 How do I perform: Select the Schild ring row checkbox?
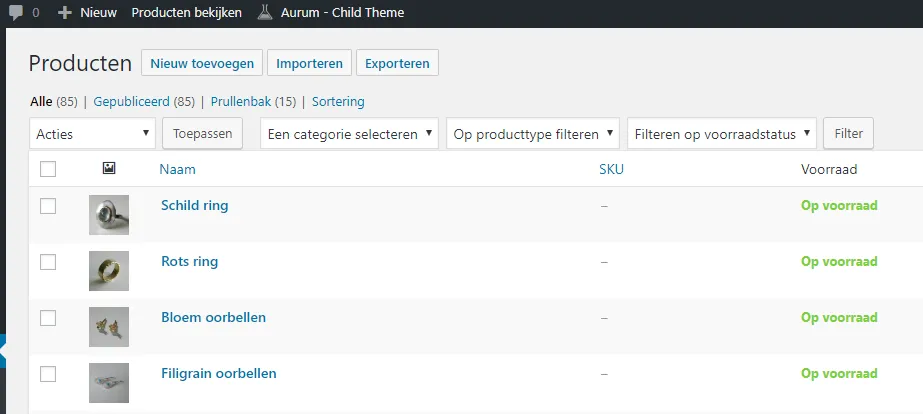click(48, 206)
